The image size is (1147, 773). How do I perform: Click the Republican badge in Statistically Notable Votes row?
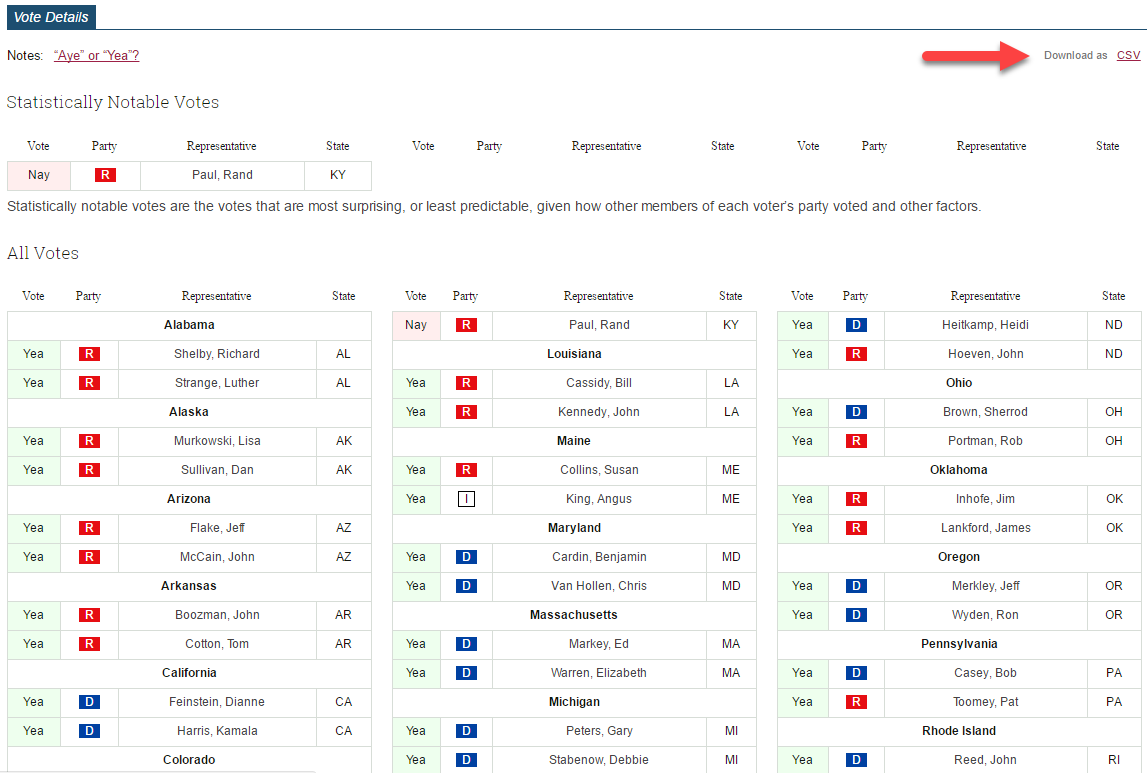[x=105, y=175]
